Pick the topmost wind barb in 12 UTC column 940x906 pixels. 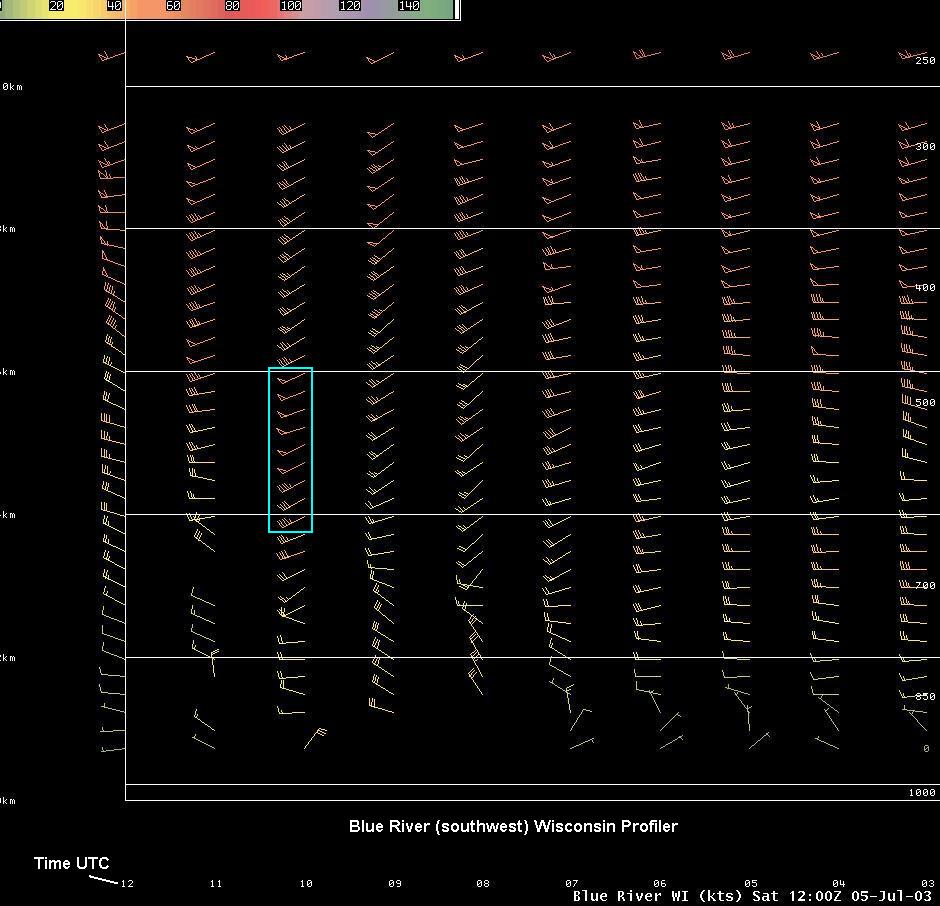(111, 57)
